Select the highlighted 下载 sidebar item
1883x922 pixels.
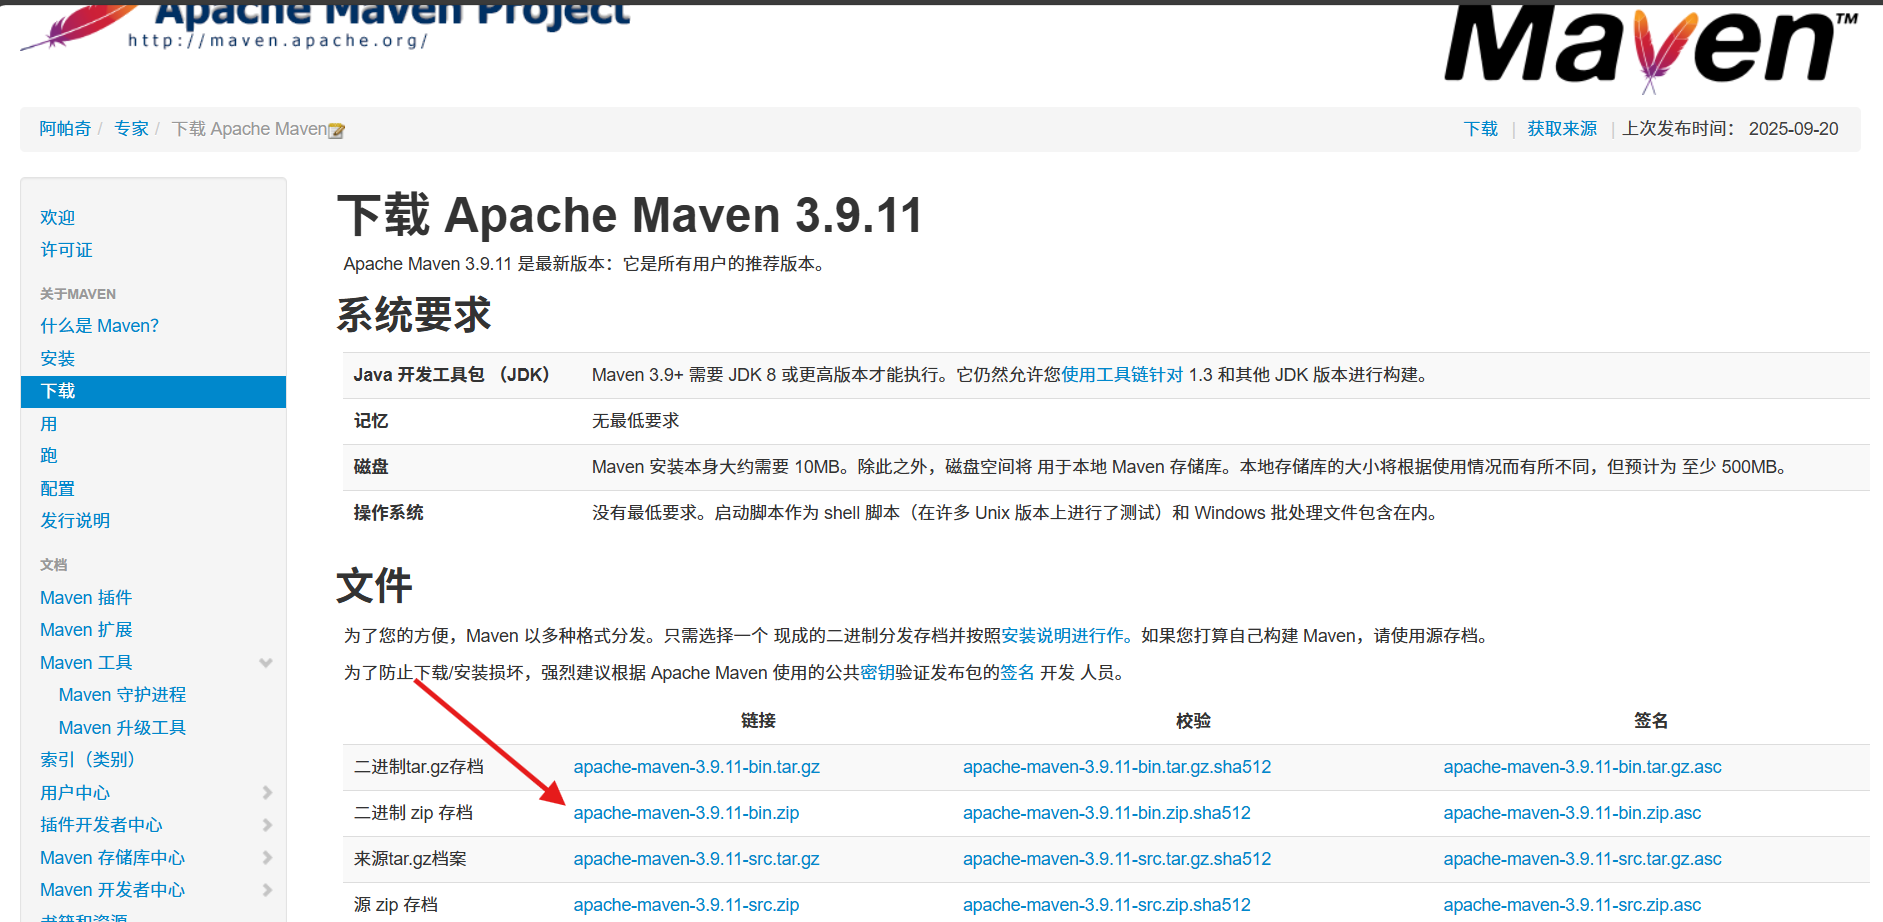pos(153,392)
